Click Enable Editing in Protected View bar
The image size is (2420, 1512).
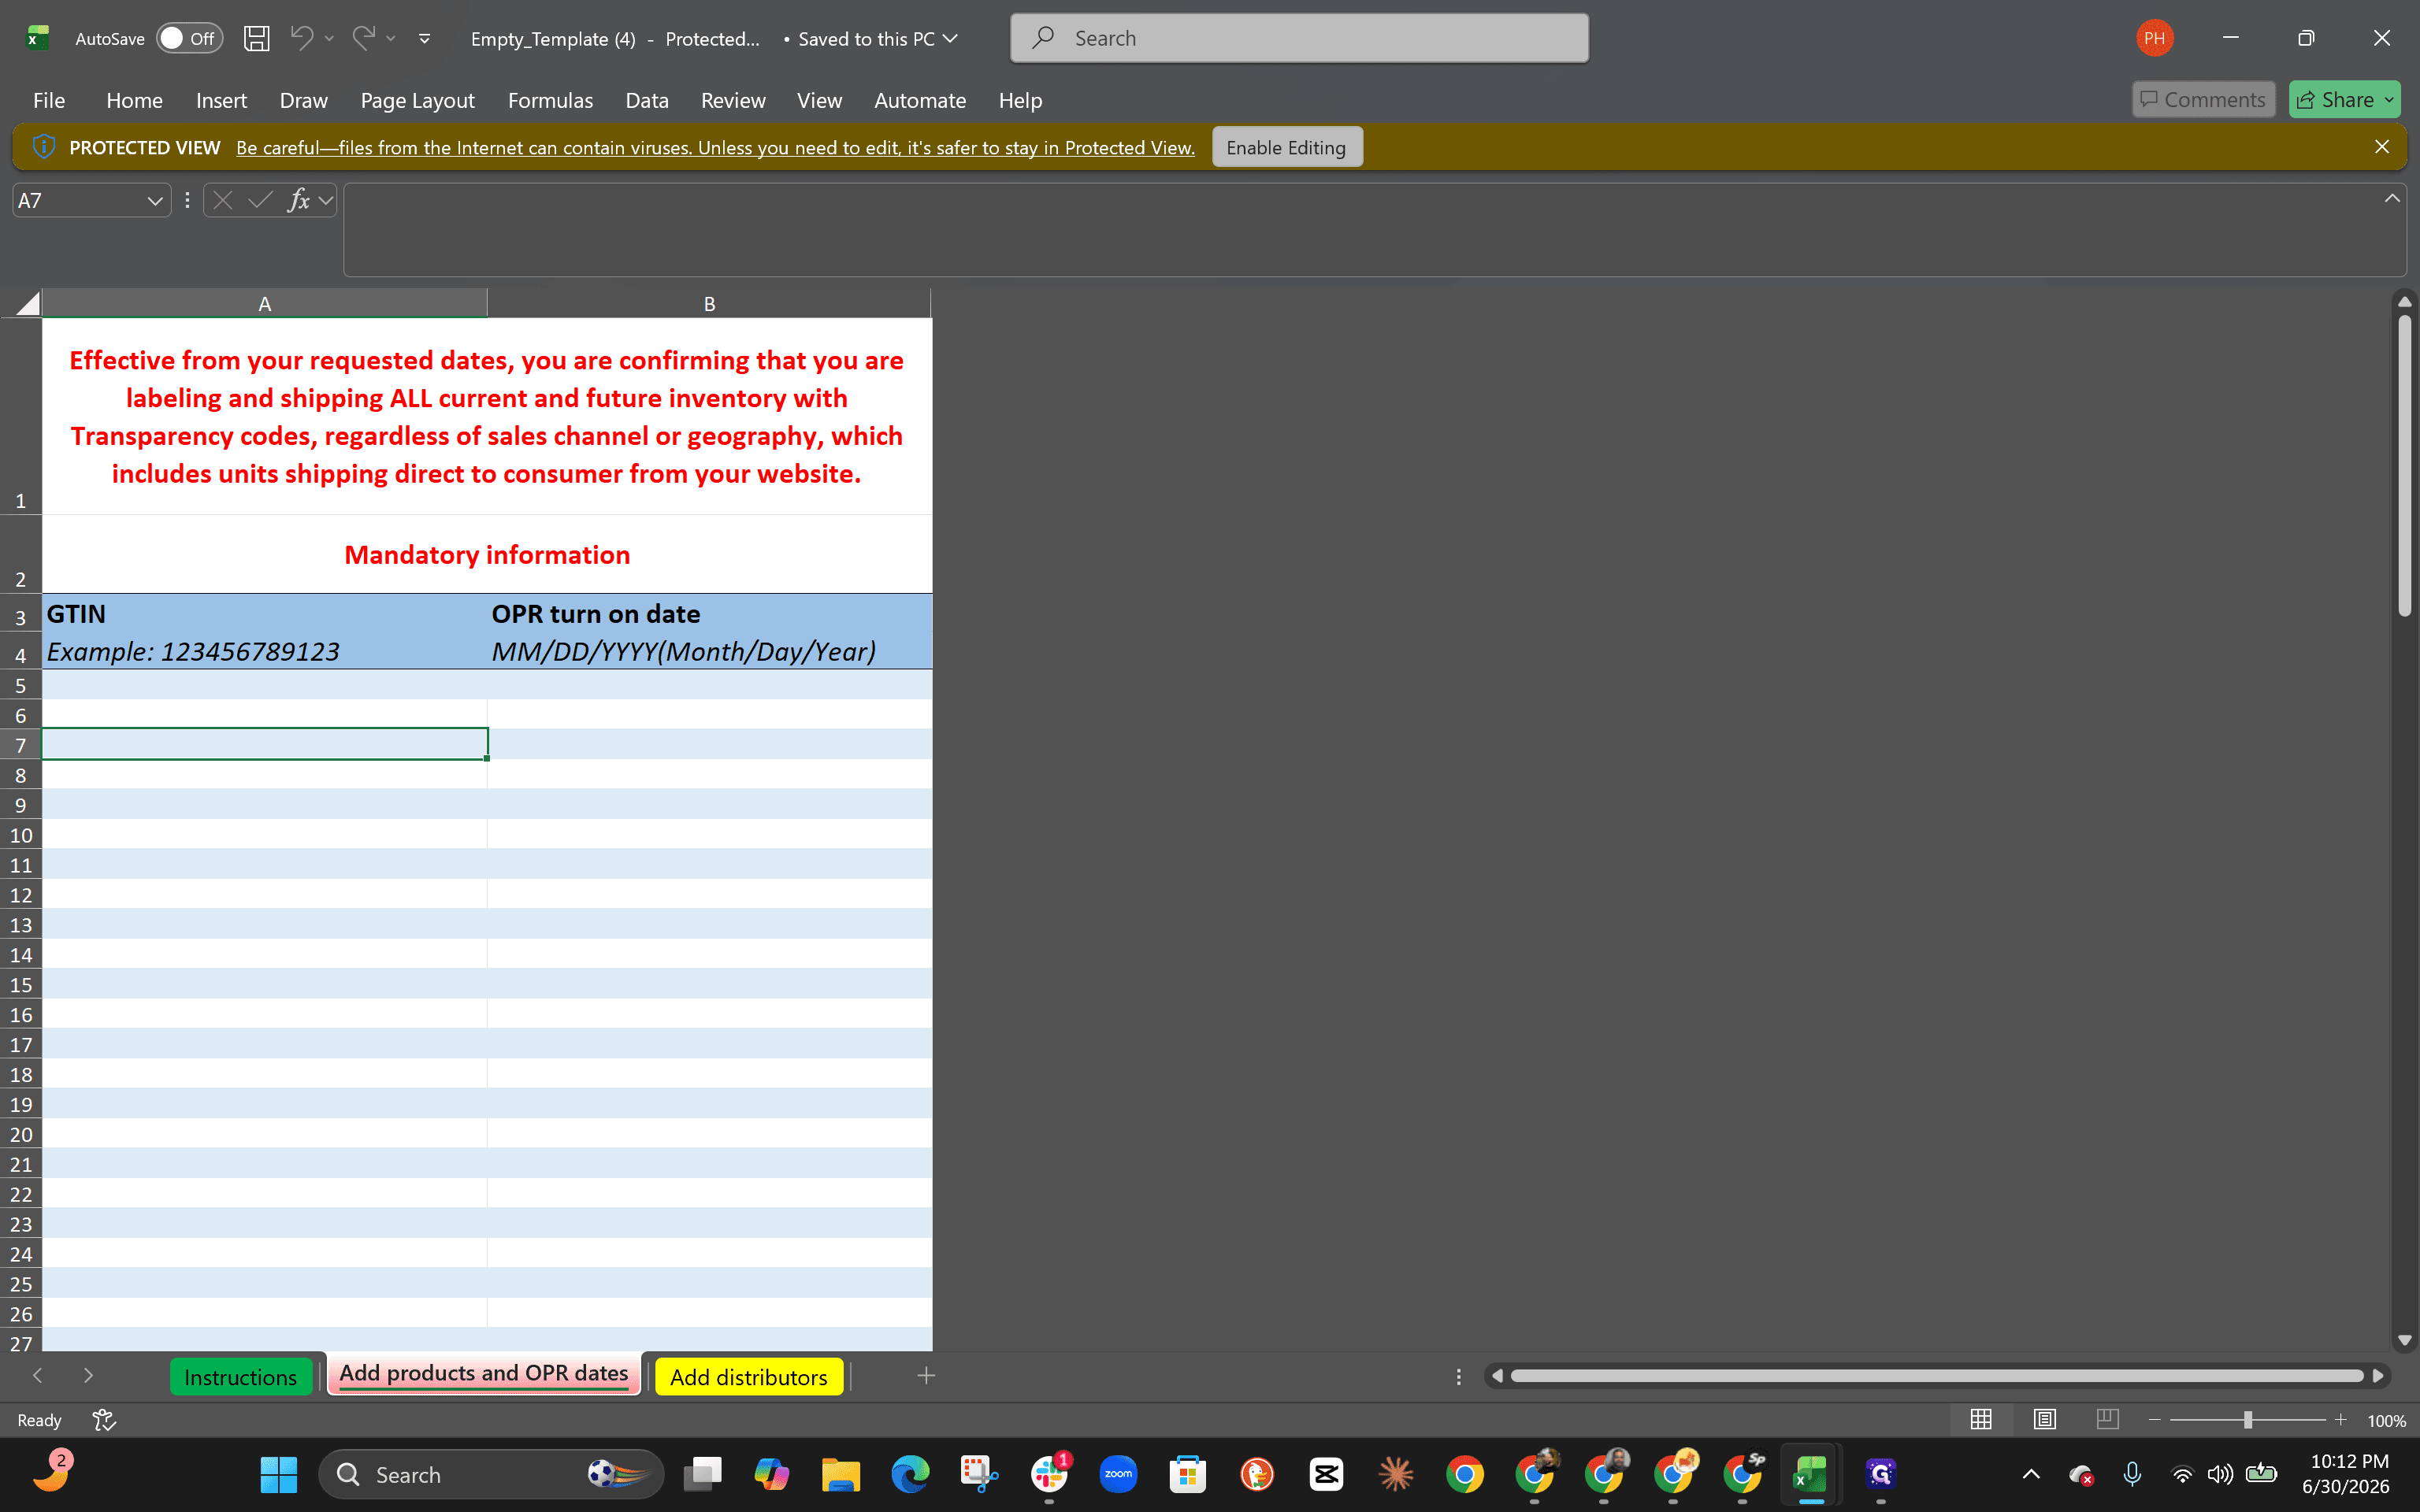pos(1286,147)
